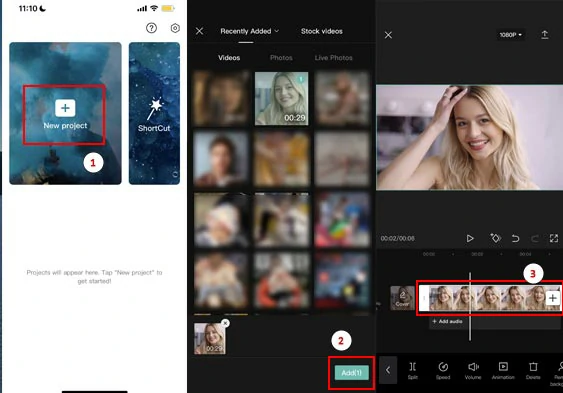Viewport: 563px width, 393px height.
Task: Open the settings hexagon icon
Action: click(175, 28)
